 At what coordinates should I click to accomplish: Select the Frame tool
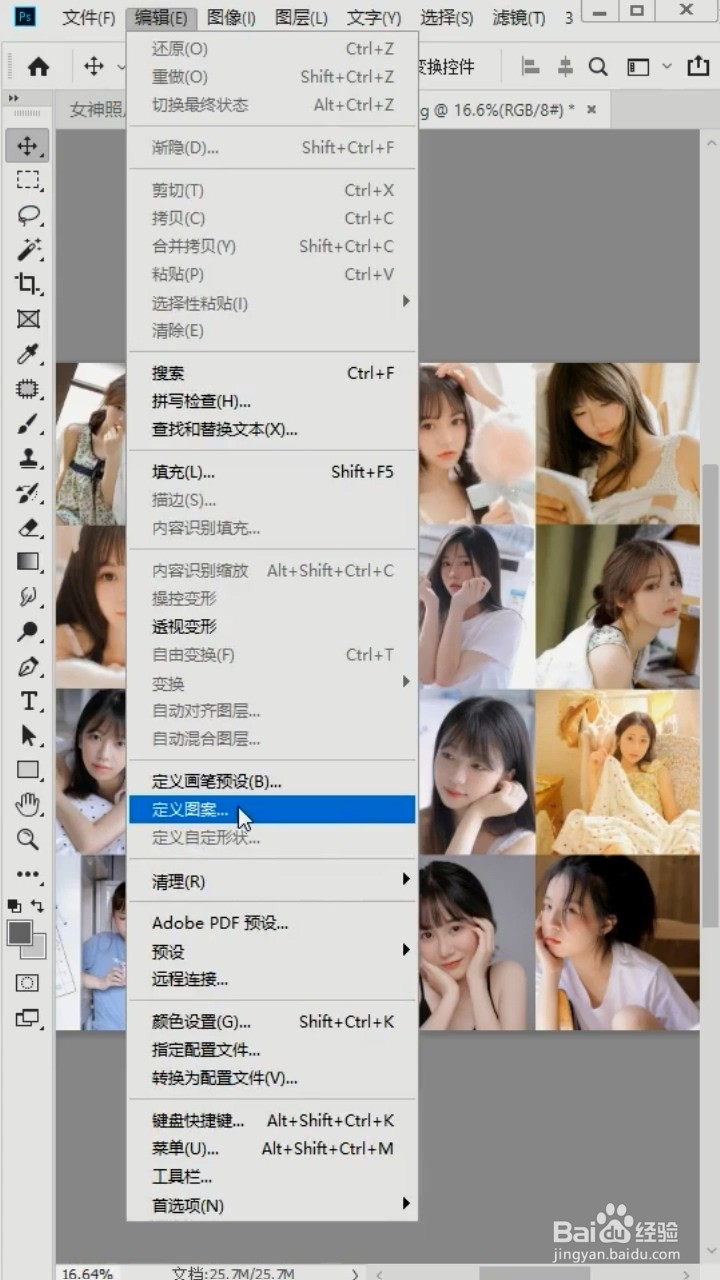coord(27,319)
